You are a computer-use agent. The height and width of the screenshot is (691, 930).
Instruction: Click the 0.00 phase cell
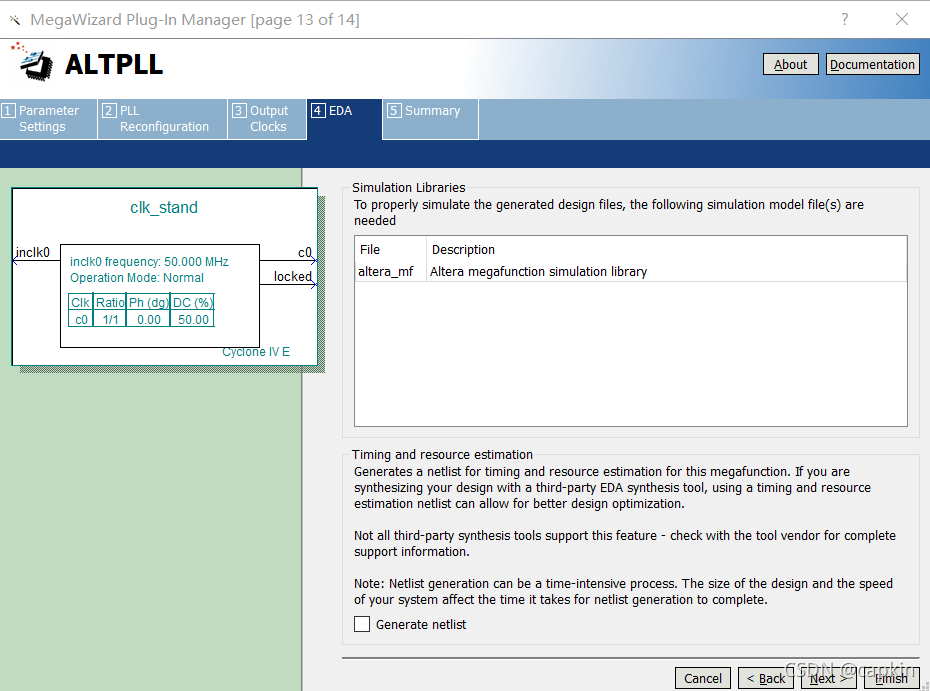[x=148, y=320]
